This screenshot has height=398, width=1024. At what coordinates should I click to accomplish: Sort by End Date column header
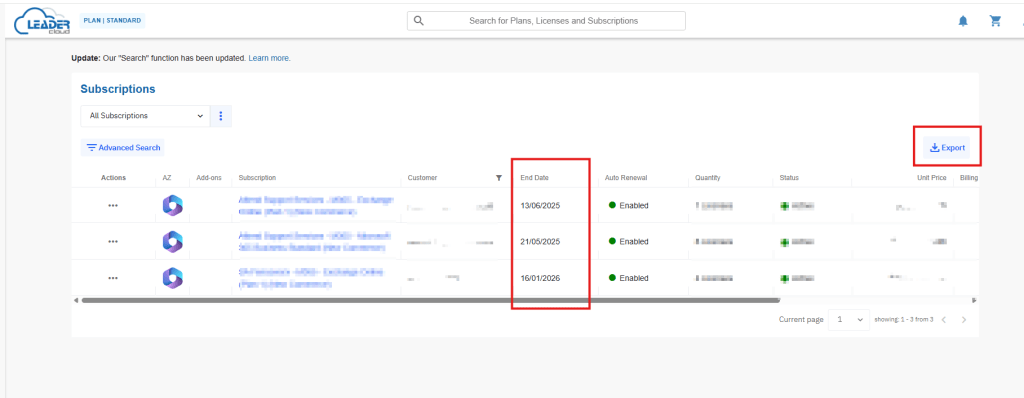[535, 178]
